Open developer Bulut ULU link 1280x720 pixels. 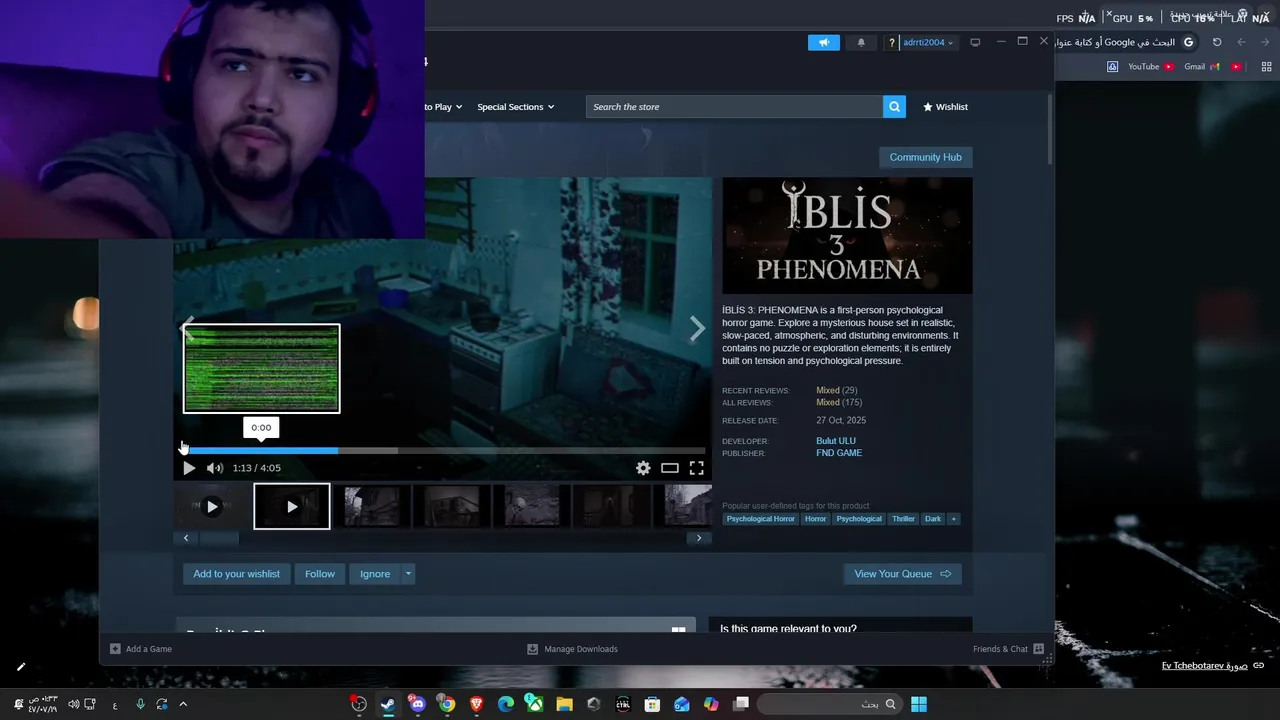tap(836, 441)
